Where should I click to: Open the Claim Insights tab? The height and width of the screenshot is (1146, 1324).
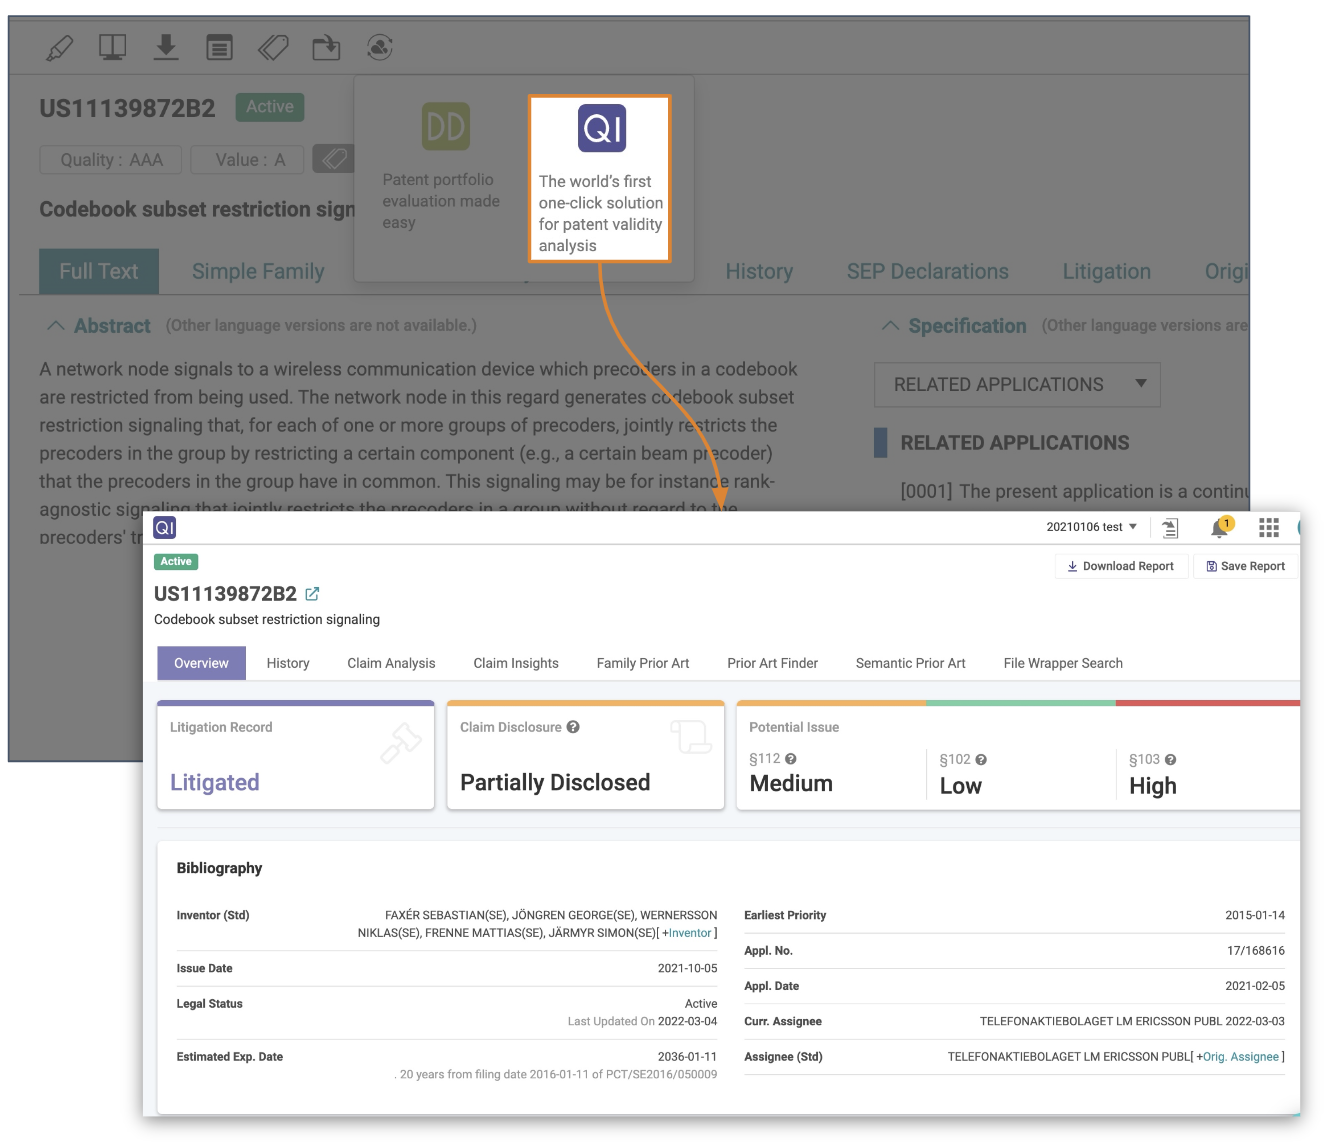[x=516, y=663]
